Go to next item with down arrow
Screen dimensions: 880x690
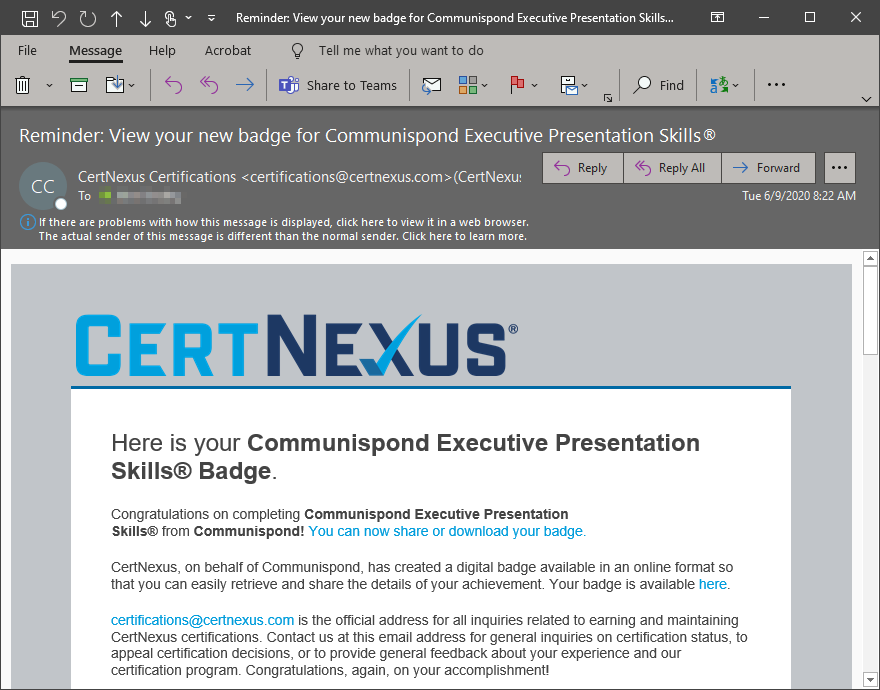pyautogui.click(x=145, y=19)
